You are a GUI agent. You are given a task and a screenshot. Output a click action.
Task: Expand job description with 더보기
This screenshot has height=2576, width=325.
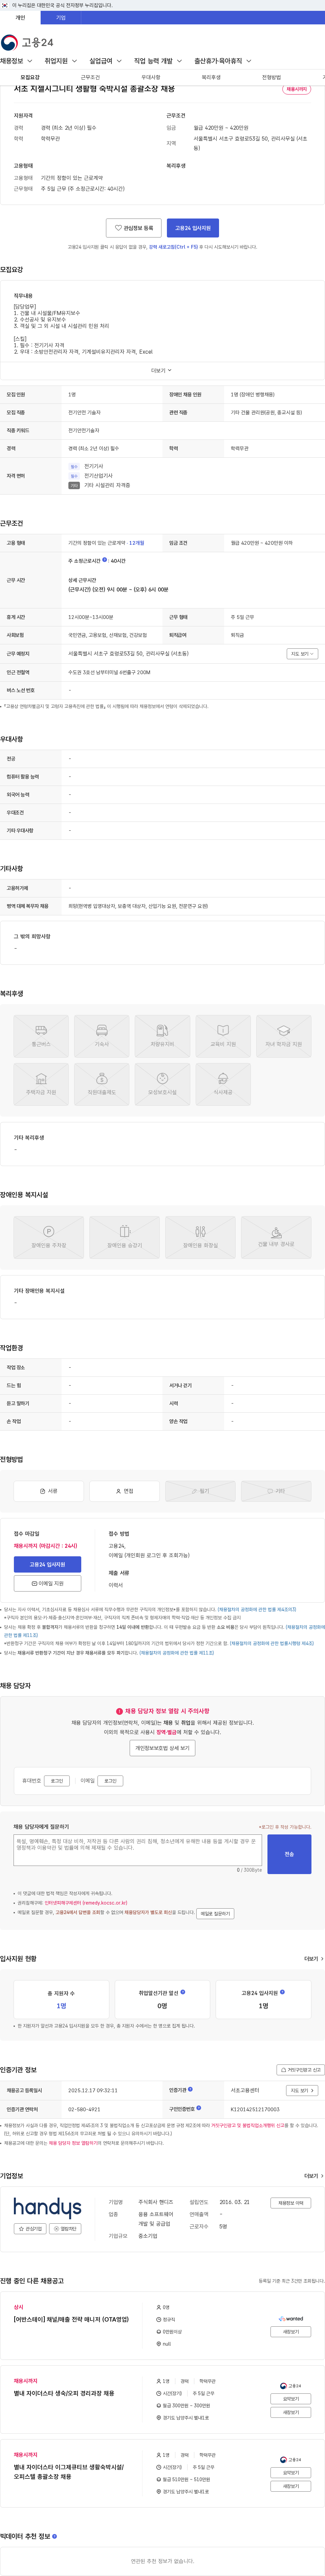(162, 370)
